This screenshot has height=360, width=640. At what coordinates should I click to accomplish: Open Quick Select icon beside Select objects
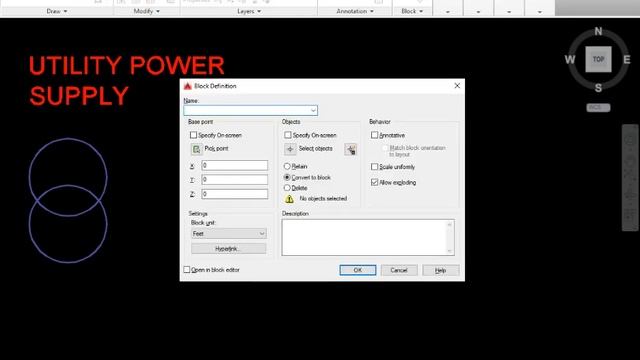tap(351, 149)
